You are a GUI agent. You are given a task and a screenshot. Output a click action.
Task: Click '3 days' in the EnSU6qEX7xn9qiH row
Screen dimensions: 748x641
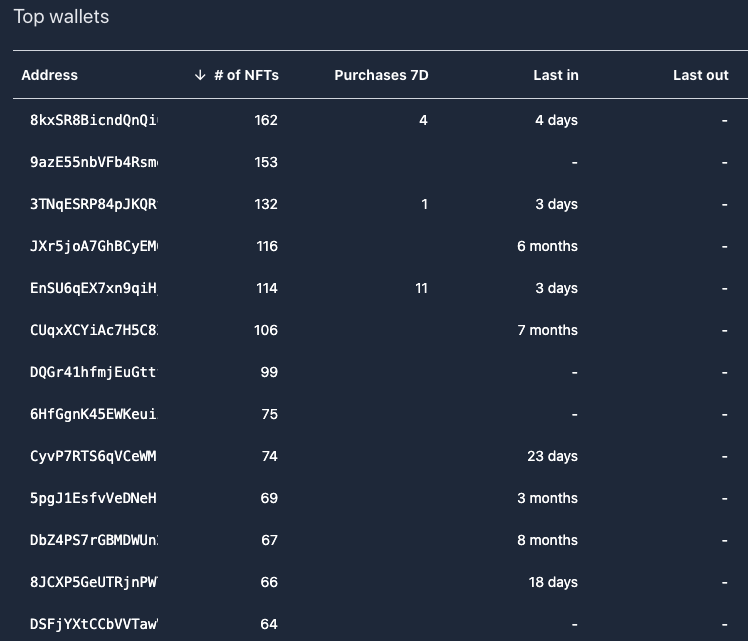coord(556,288)
